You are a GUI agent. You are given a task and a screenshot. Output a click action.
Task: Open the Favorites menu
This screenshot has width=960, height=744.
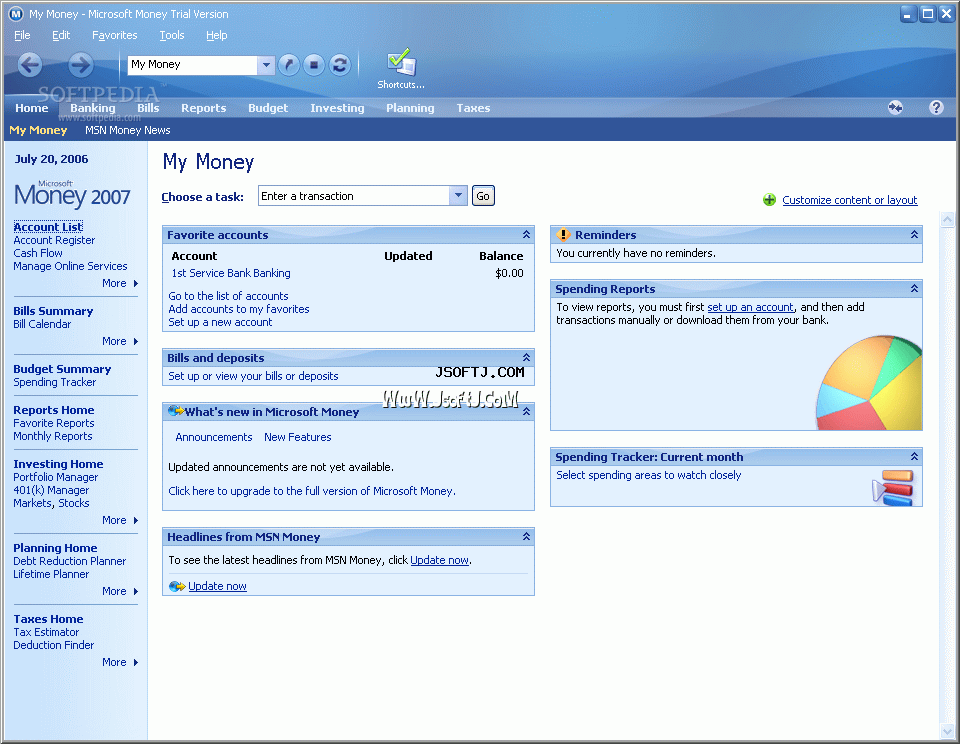[x=114, y=35]
